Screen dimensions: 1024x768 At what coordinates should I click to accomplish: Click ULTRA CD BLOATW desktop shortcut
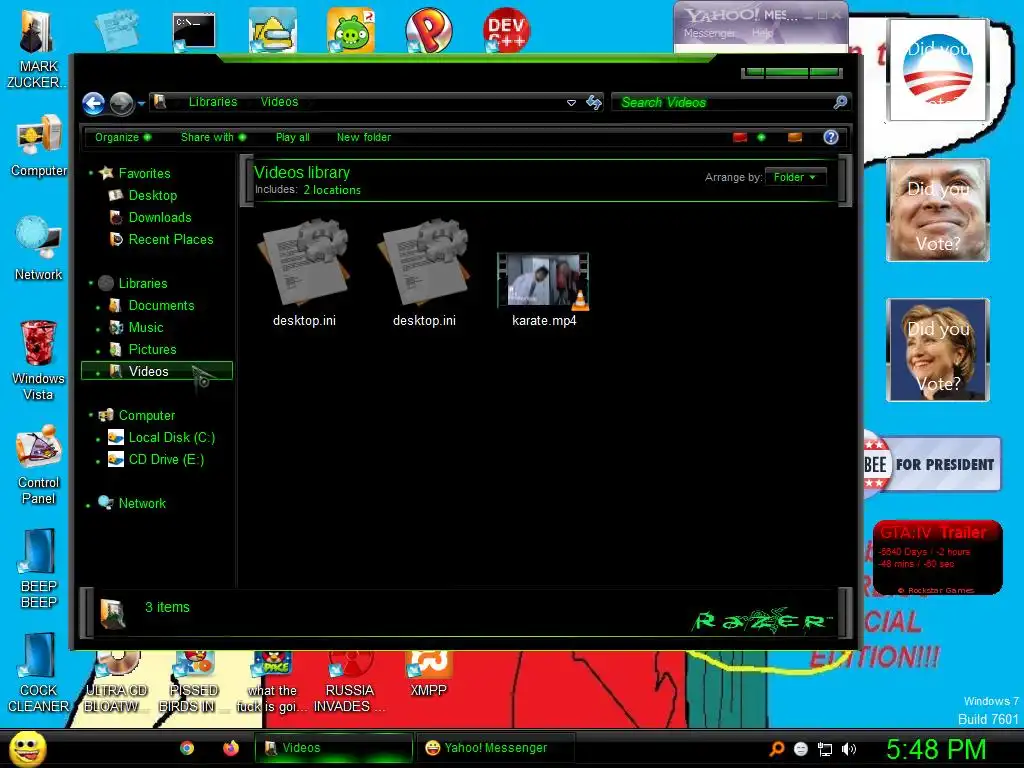pos(116,682)
